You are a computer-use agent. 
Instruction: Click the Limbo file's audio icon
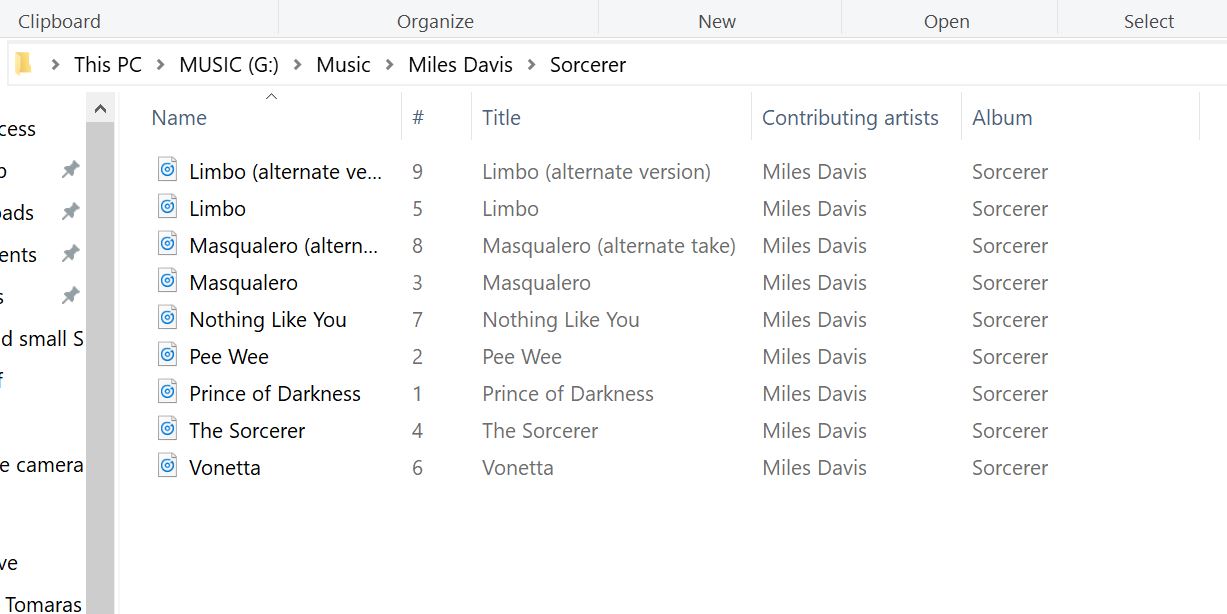168,208
